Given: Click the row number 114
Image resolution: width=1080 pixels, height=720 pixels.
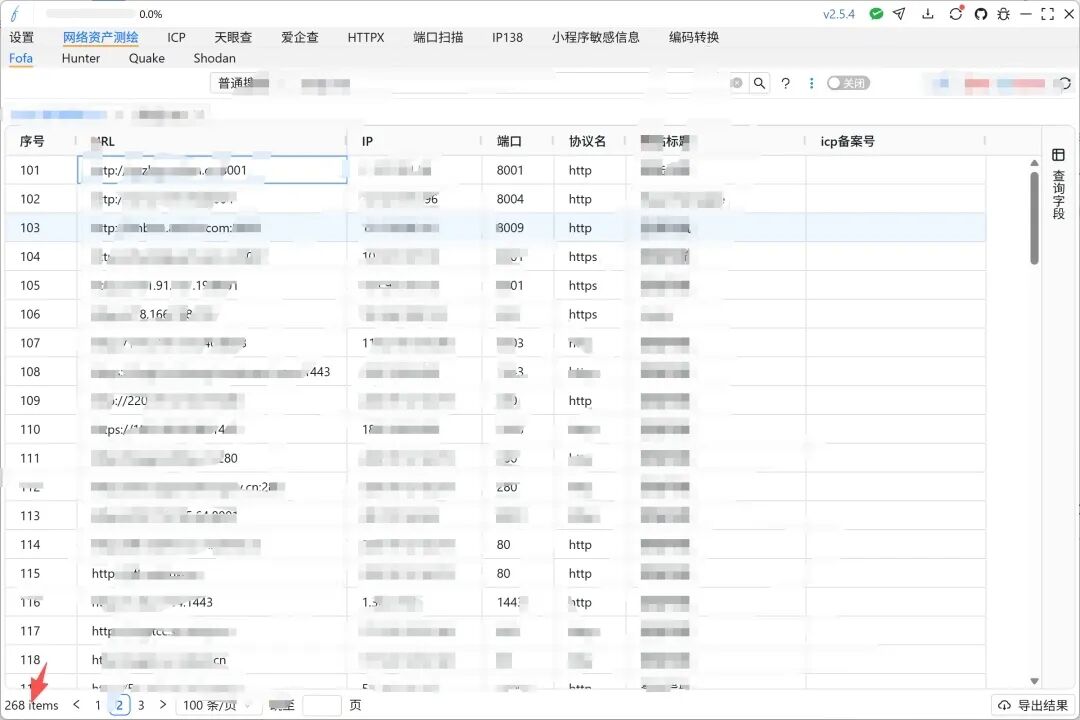Looking at the screenshot, I should (x=30, y=544).
